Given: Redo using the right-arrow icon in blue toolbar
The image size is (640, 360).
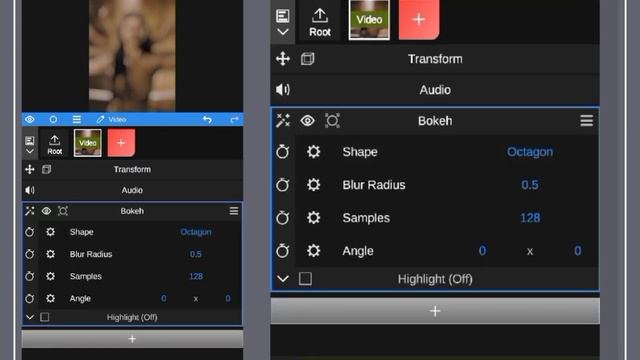Looking at the screenshot, I should pos(234,119).
